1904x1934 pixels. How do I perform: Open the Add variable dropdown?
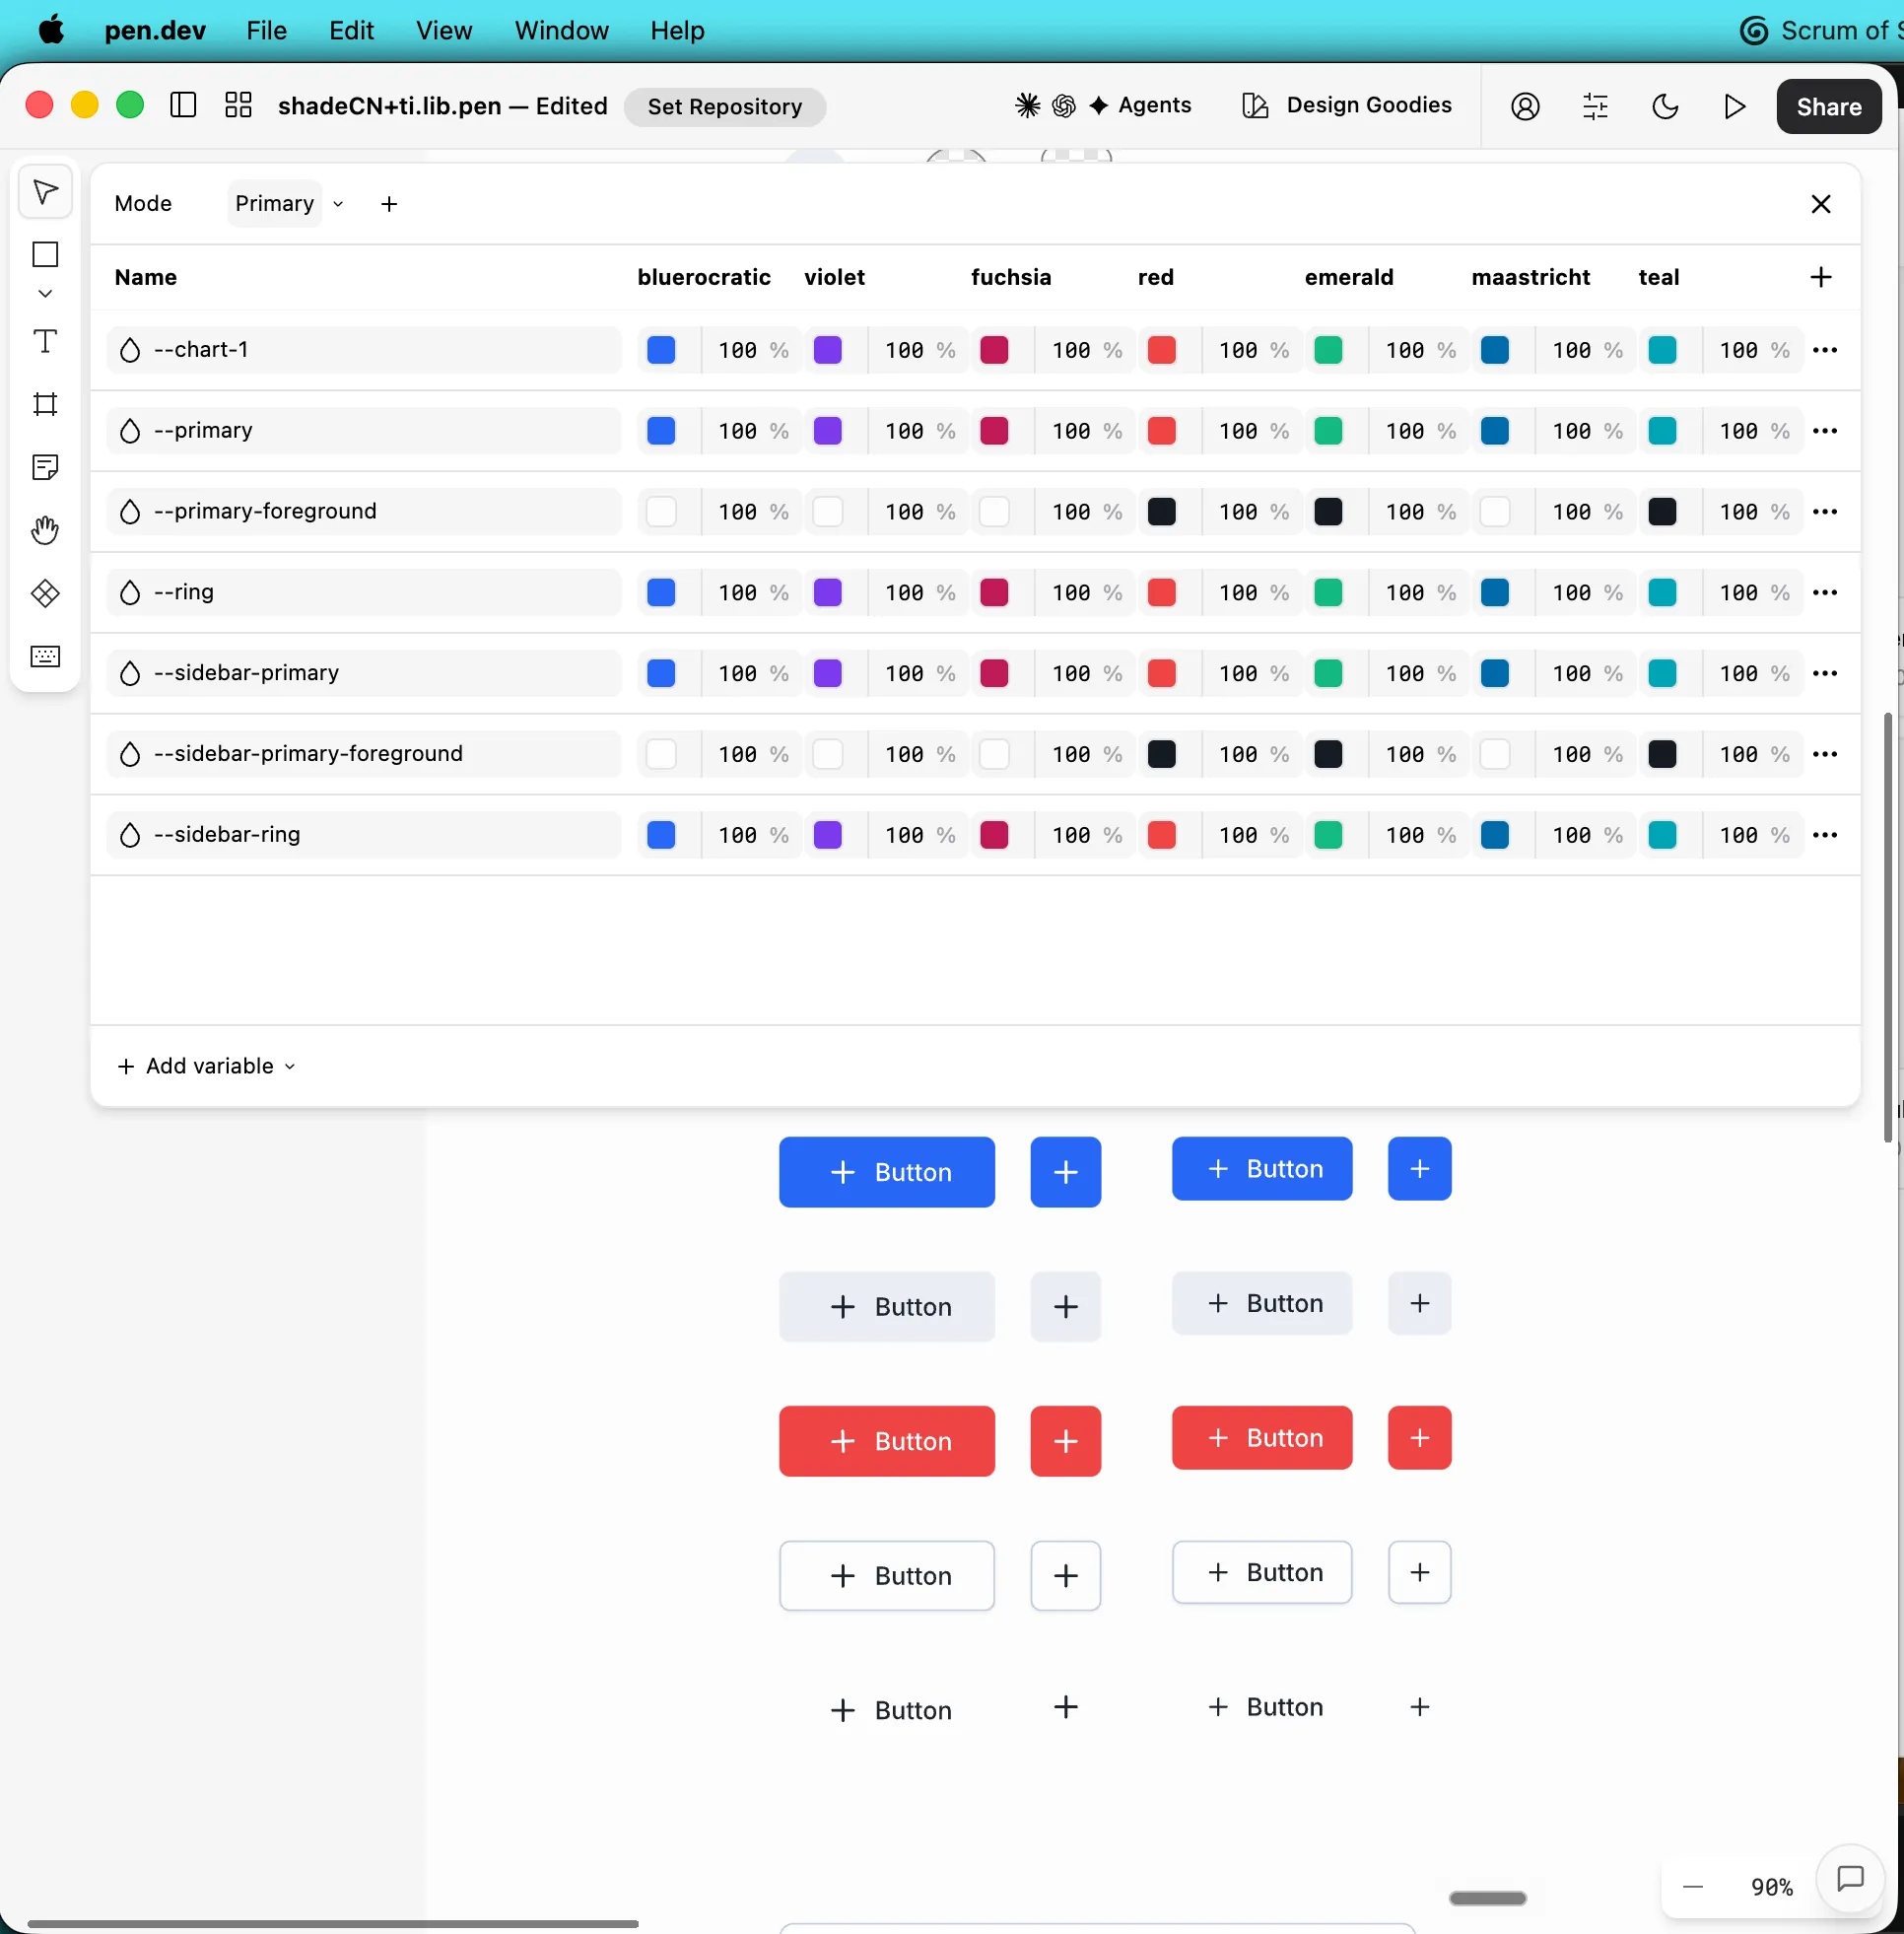point(207,1066)
